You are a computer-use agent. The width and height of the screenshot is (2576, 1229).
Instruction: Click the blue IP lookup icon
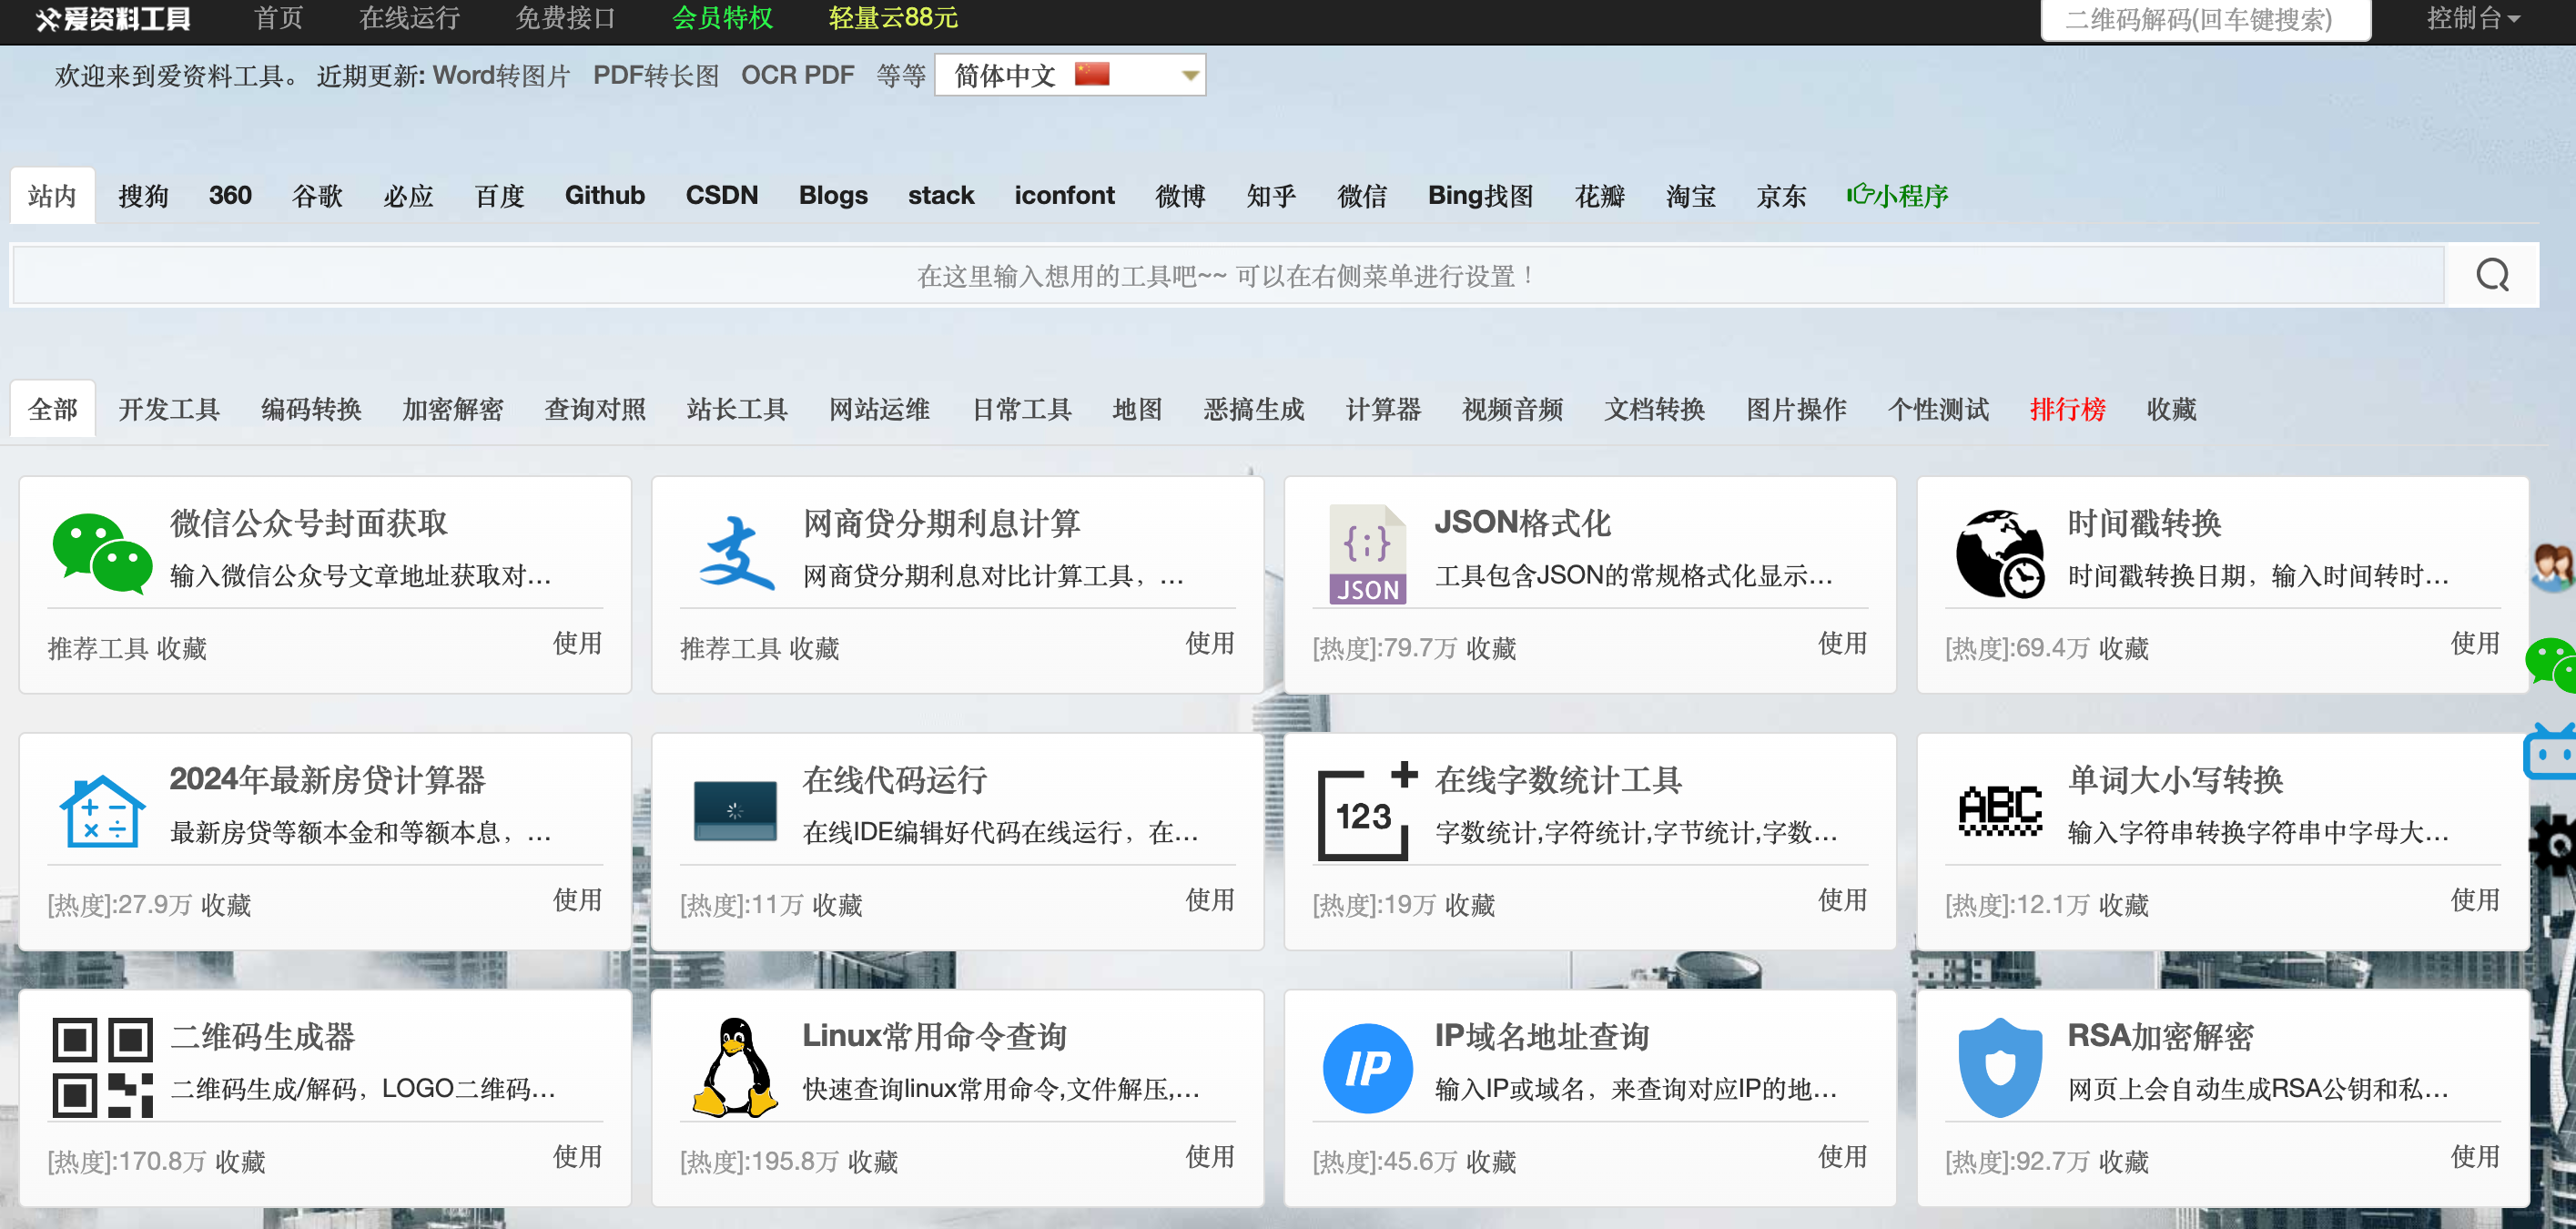click(1367, 1067)
